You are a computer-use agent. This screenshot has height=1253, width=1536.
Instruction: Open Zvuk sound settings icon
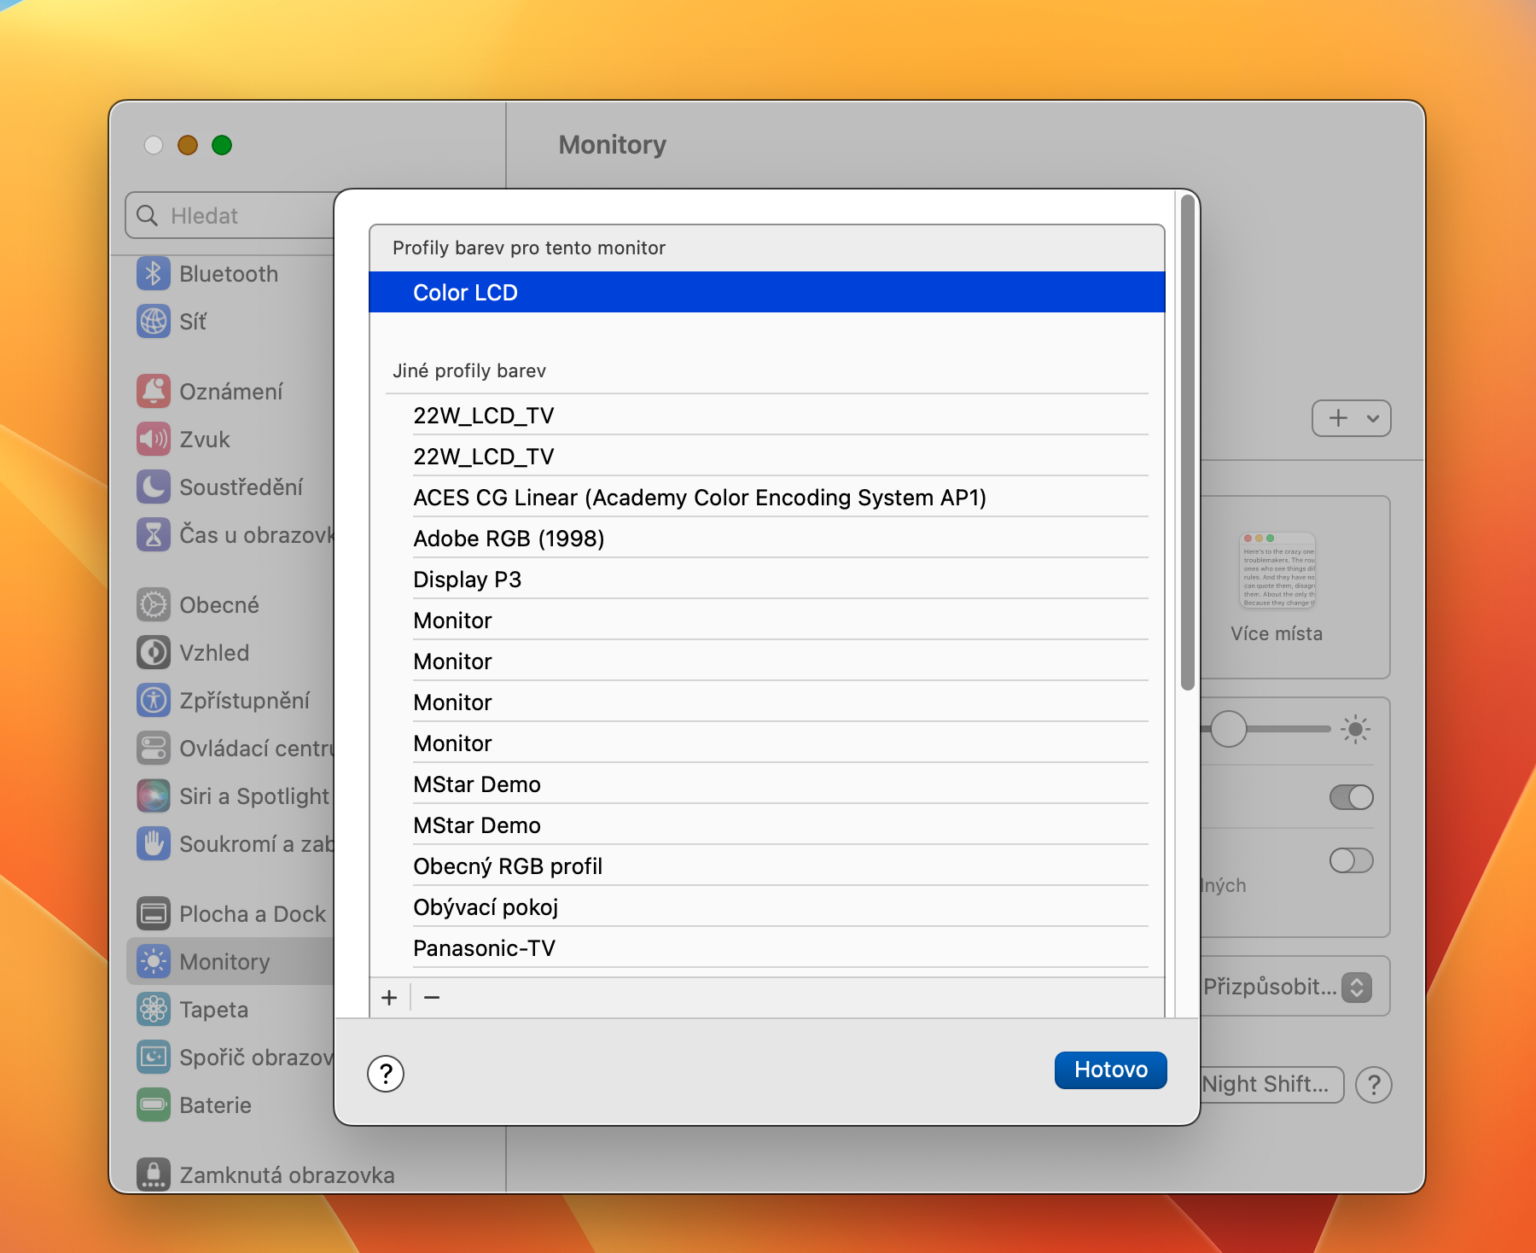click(x=153, y=439)
